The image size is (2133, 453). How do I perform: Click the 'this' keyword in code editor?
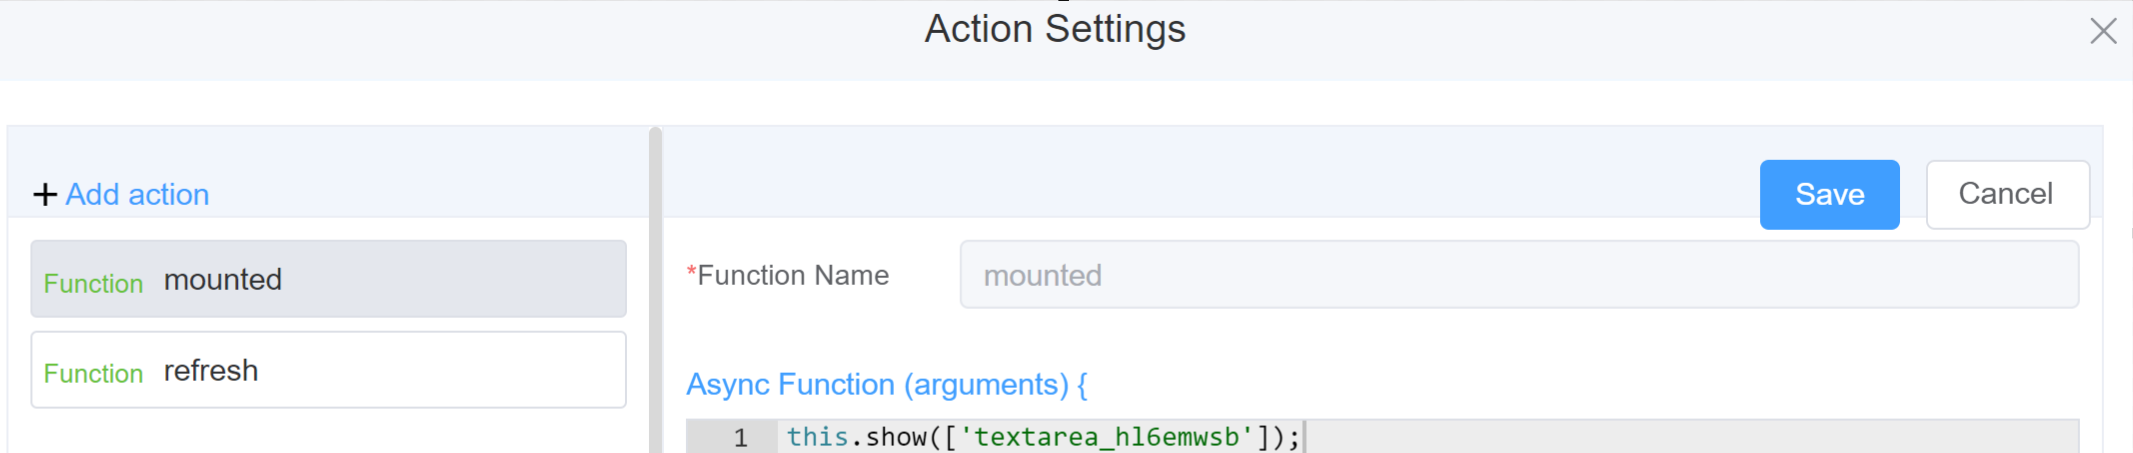point(816,437)
